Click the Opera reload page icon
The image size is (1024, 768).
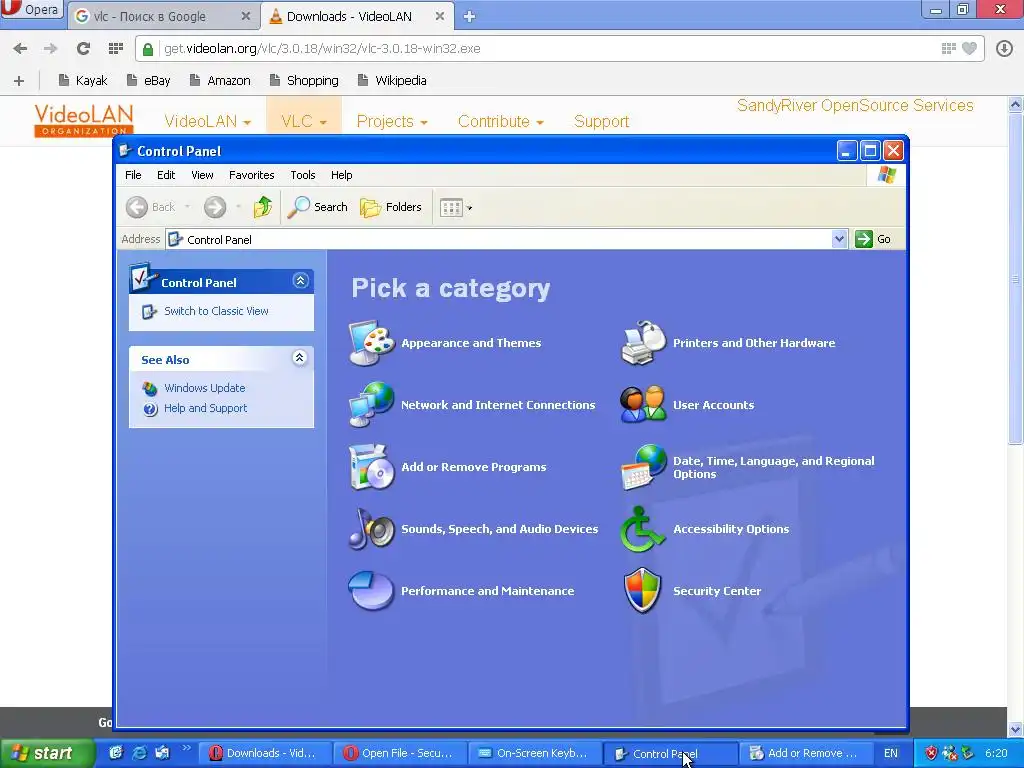pos(83,48)
